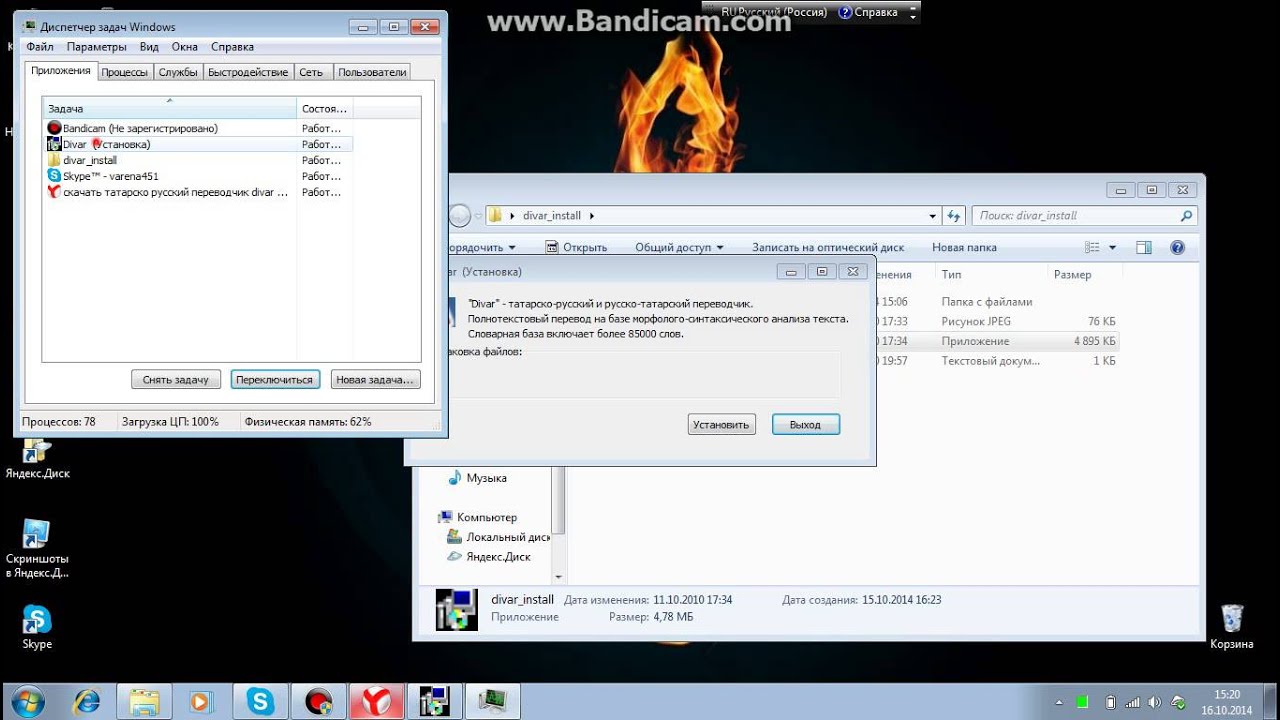Toggle the Explorer preview pane icon

coord(1144,247)
